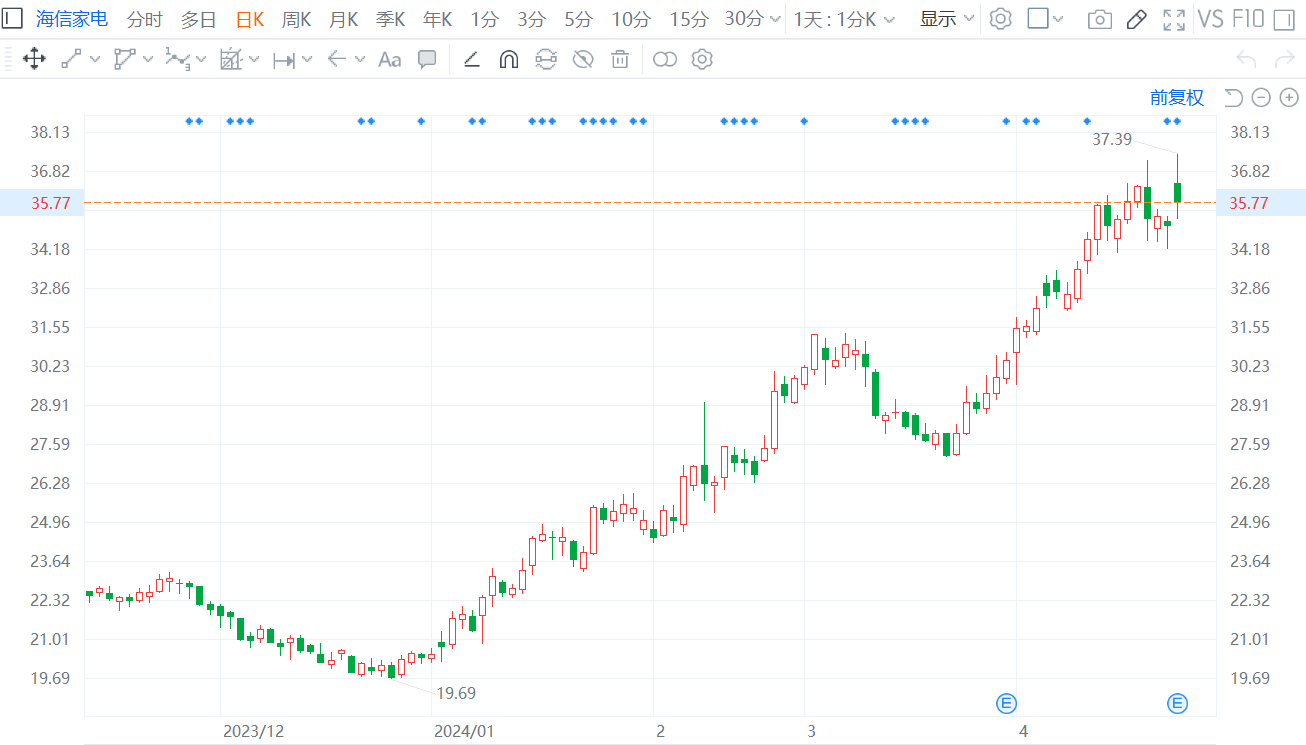Image resolution: width=1306 pixels, height=745 pixels.
Task: Open the minute-period dropdown after 30分
Action: pos(774,19)
